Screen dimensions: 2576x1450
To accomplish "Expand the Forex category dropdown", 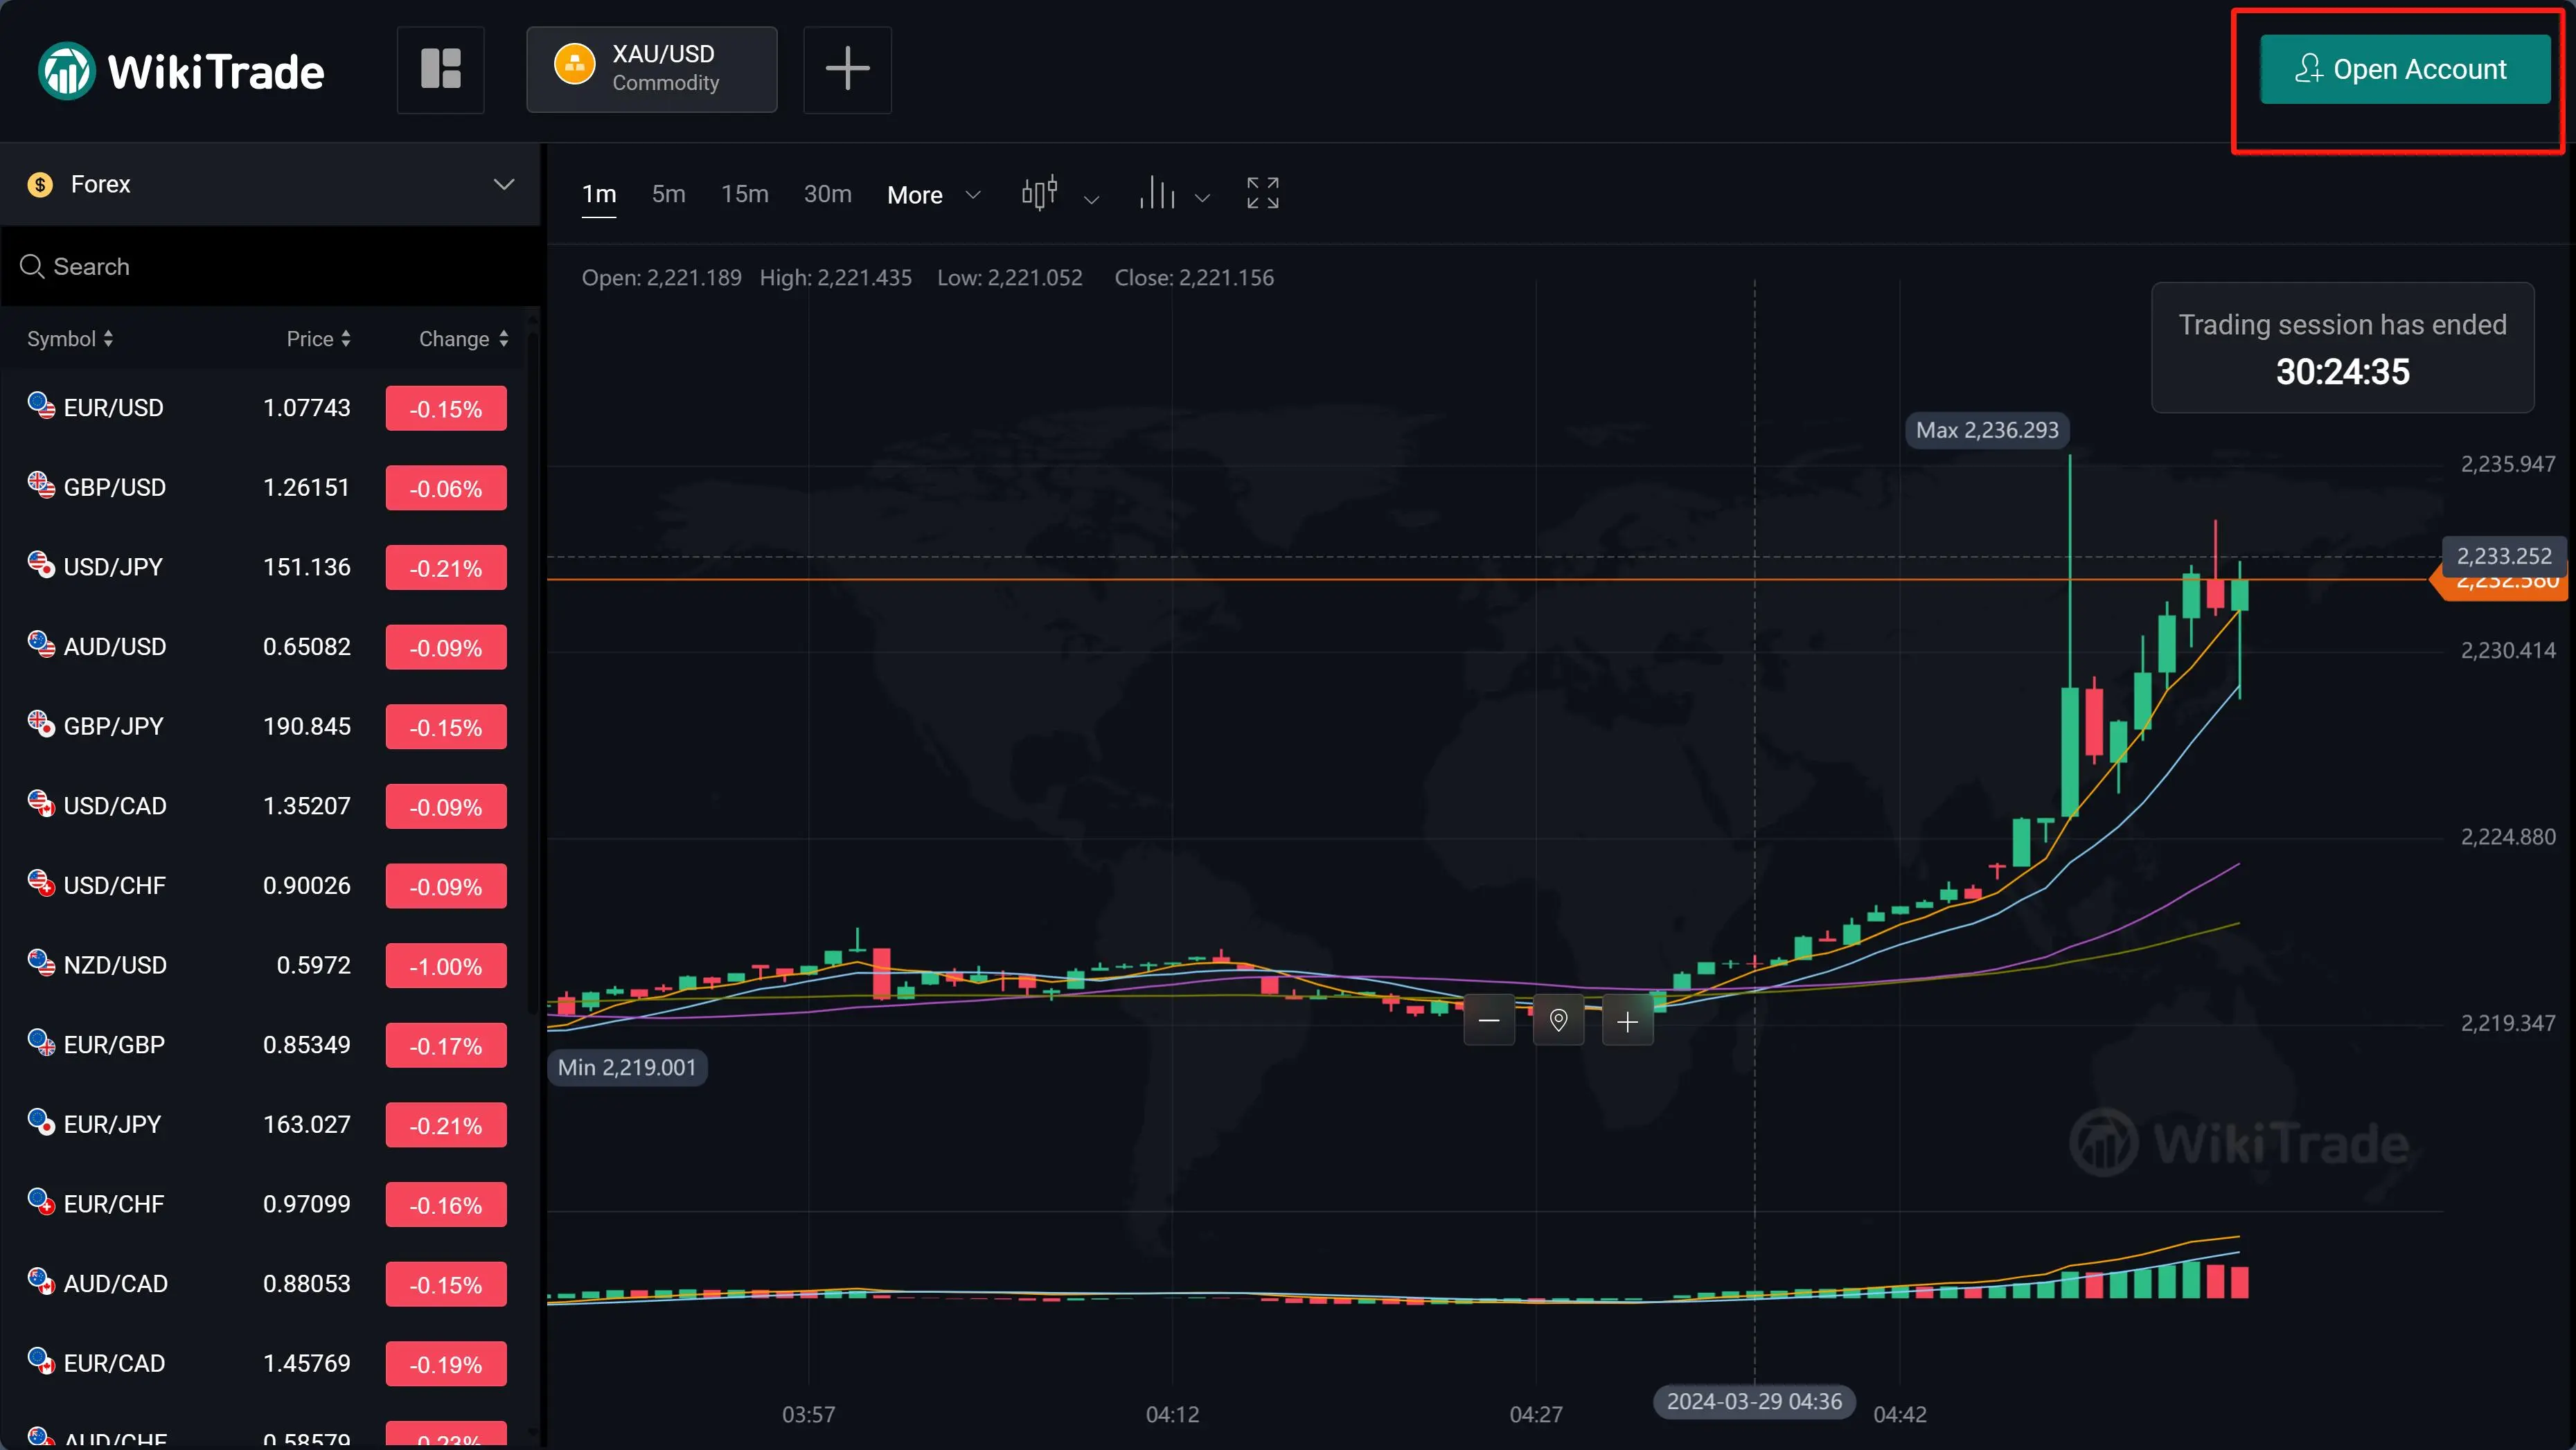I will (270, 184).
